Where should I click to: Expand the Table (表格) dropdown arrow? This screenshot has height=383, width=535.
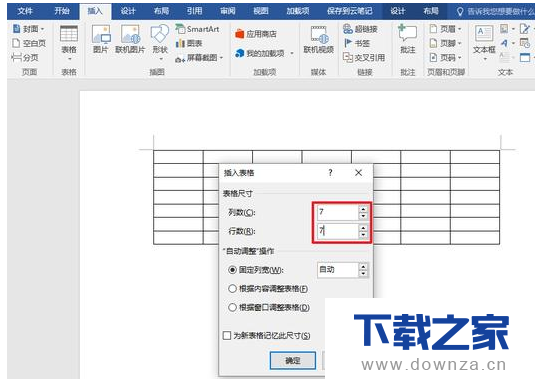tap(69, 59)
